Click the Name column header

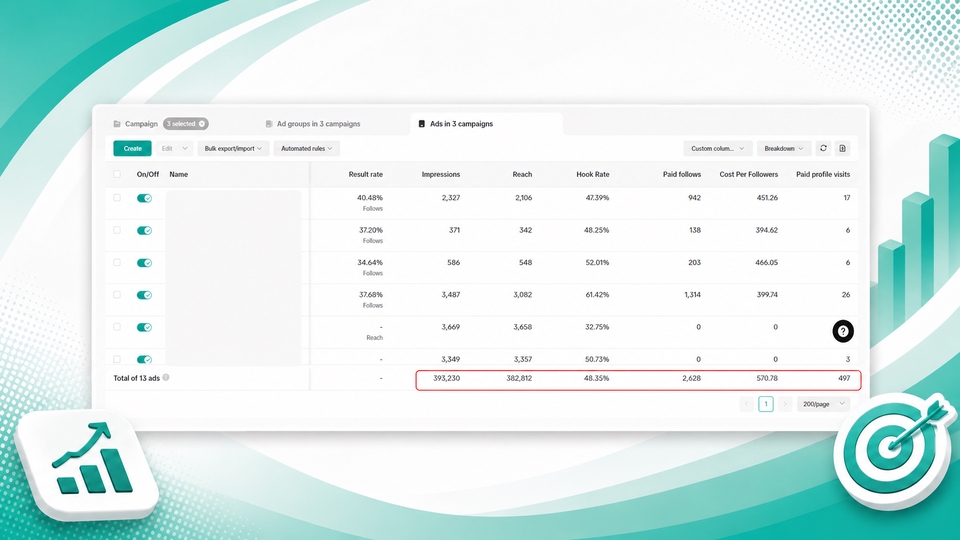tap(179, 174)
